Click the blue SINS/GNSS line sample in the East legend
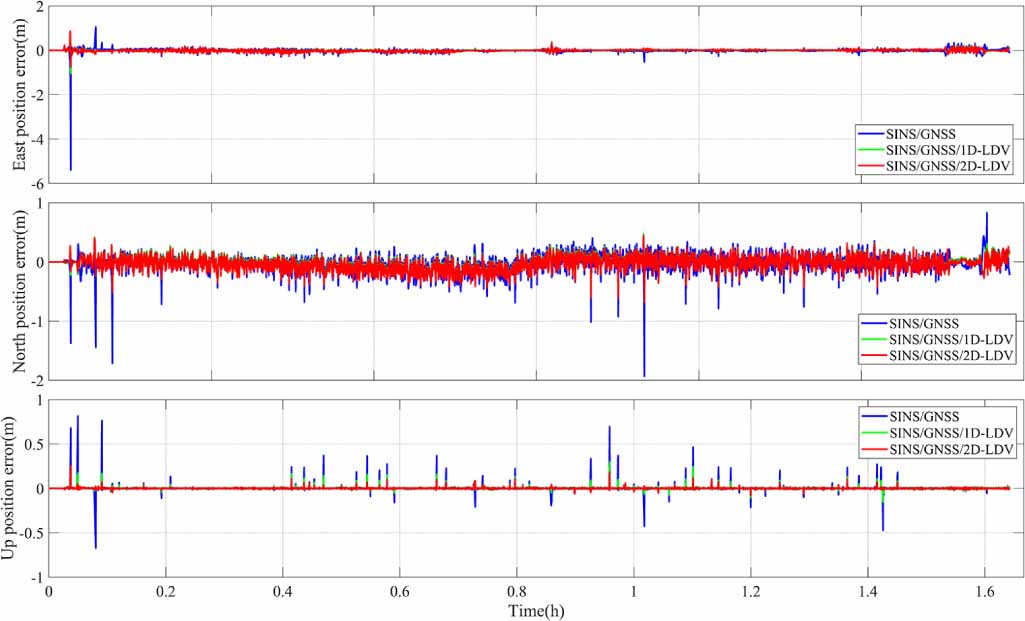The image size is (1025, 621). pyautogui.click(x=873, y=132)
